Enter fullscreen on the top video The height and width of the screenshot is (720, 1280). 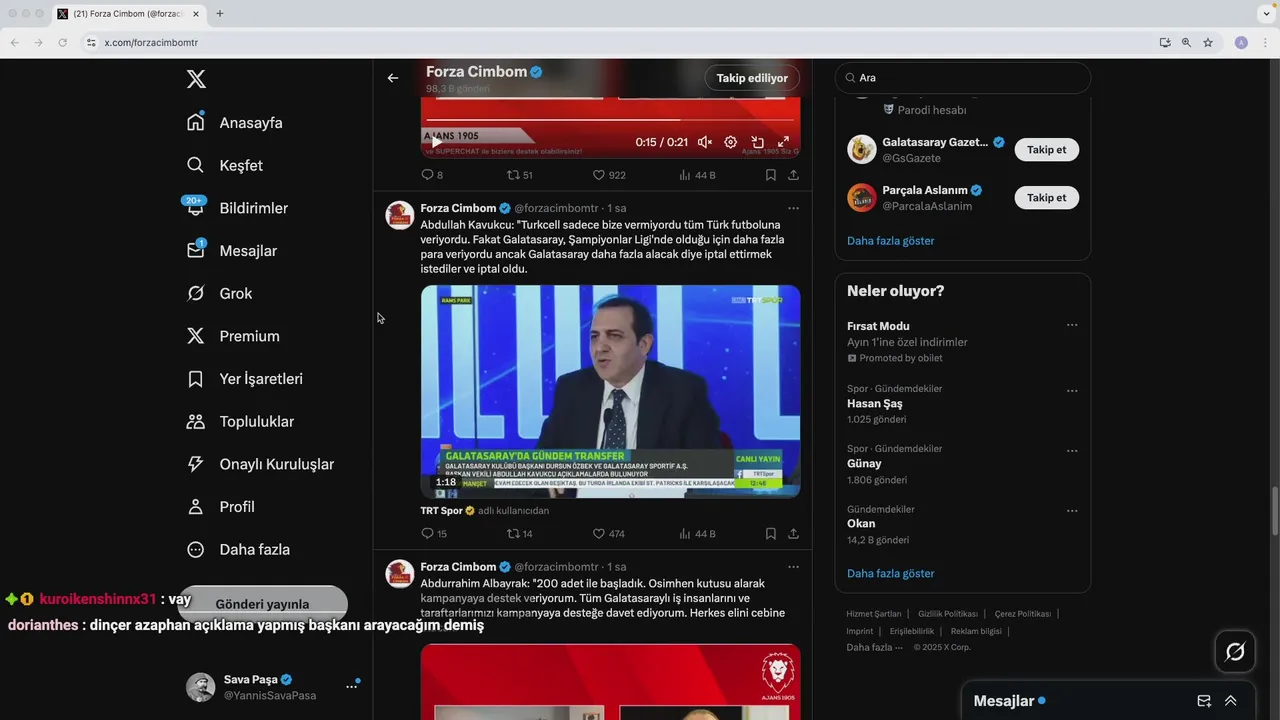click(x=783, y=142)
